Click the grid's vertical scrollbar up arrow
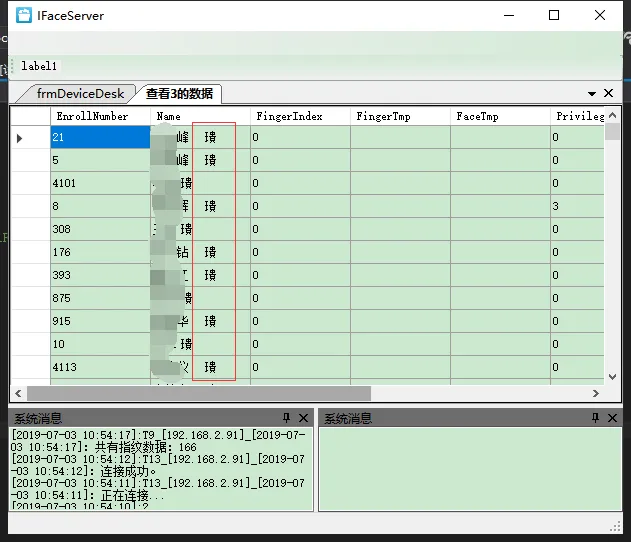Viewport: 631px width, 542px height. [x=612, y=114]
